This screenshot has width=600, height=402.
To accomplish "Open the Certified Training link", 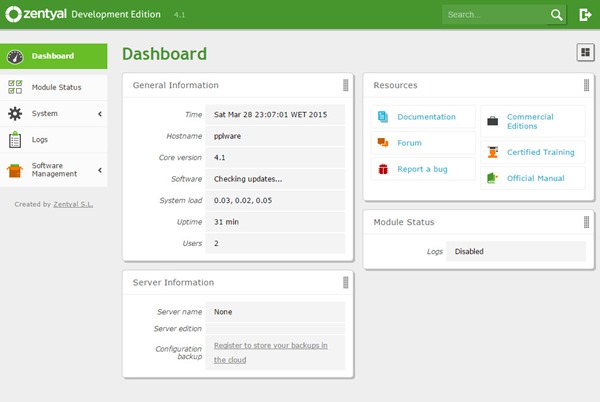I will click(540, 152).
